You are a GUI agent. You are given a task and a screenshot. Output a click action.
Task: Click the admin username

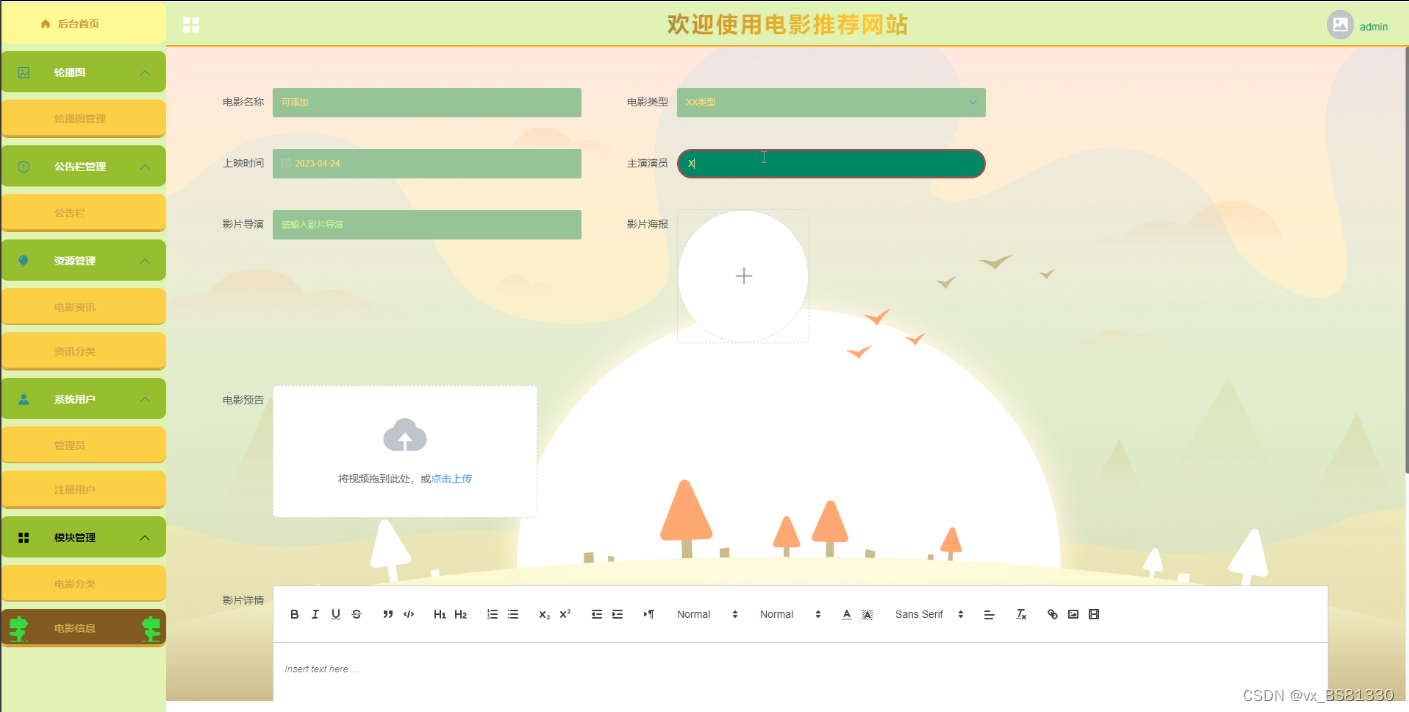[1373, 27]
